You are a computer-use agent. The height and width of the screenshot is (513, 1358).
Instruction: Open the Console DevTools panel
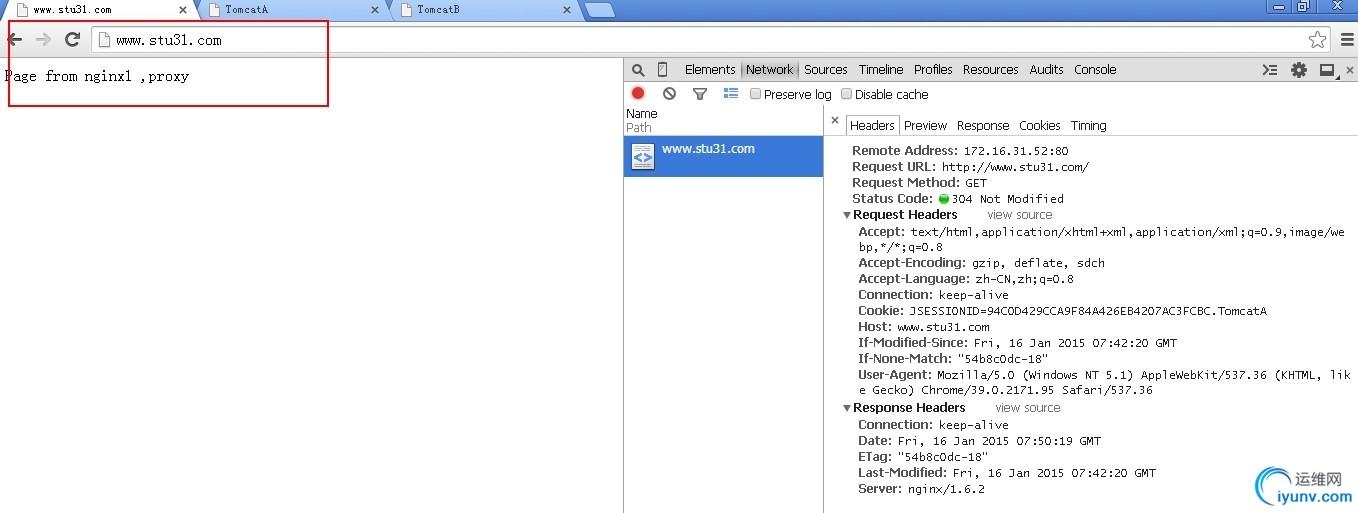click(1095, 70)
